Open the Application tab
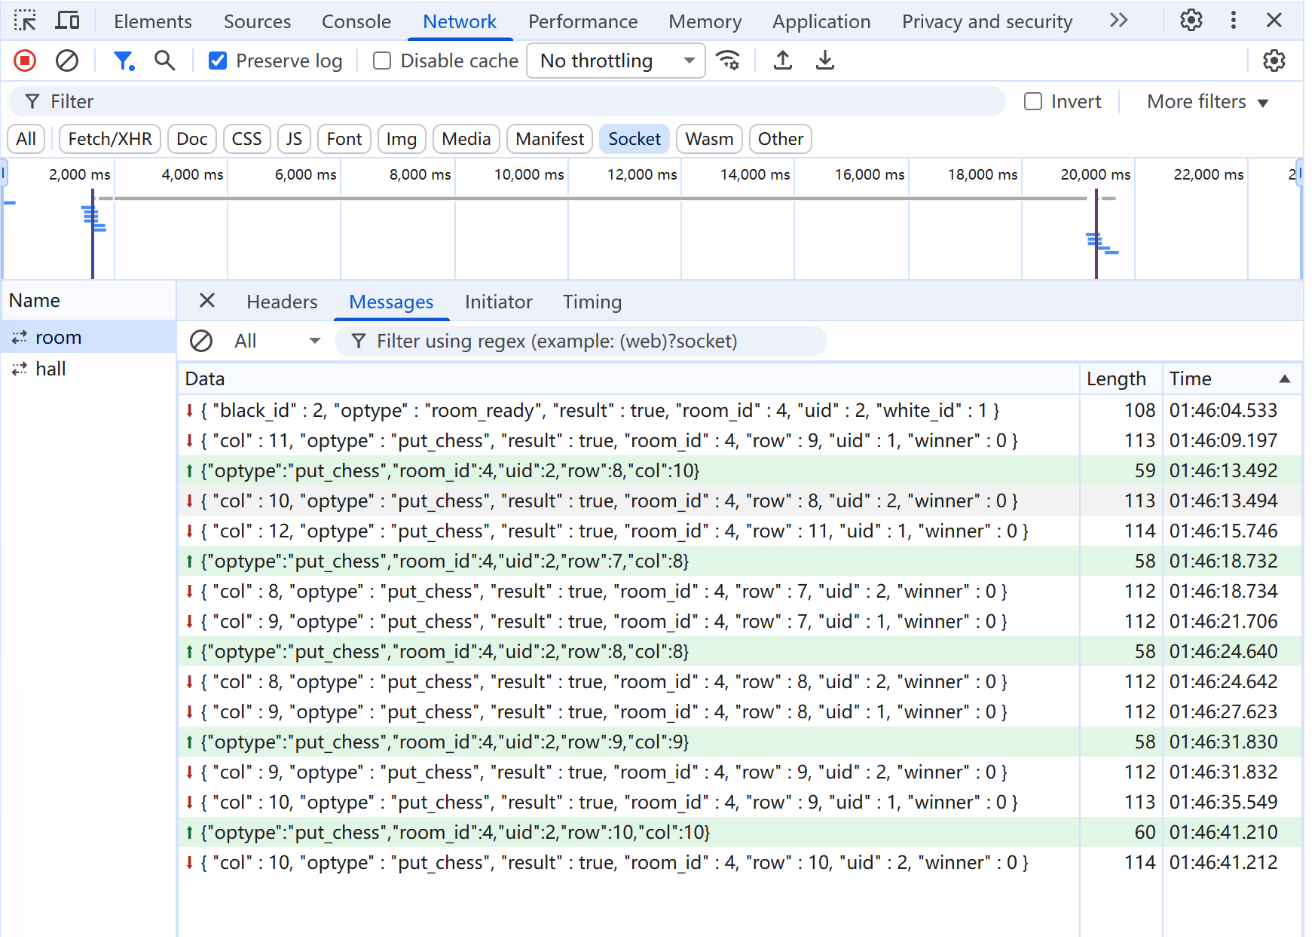 821,21
